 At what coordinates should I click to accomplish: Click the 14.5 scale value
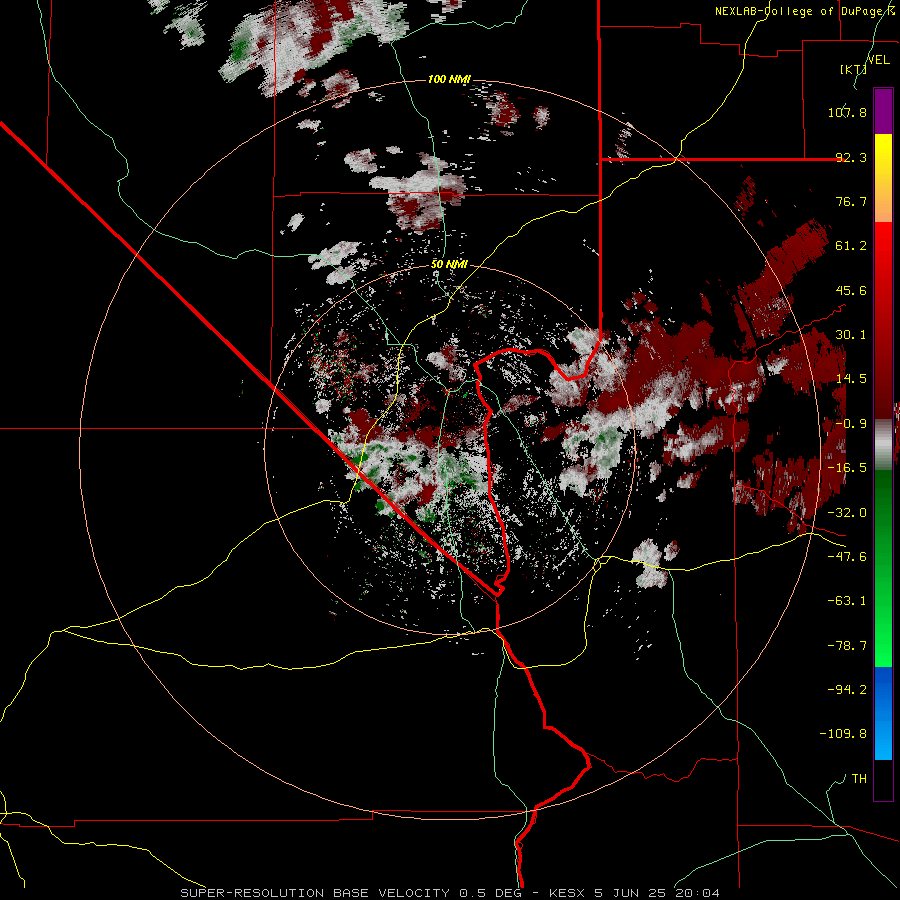click(x=851, y=379)
